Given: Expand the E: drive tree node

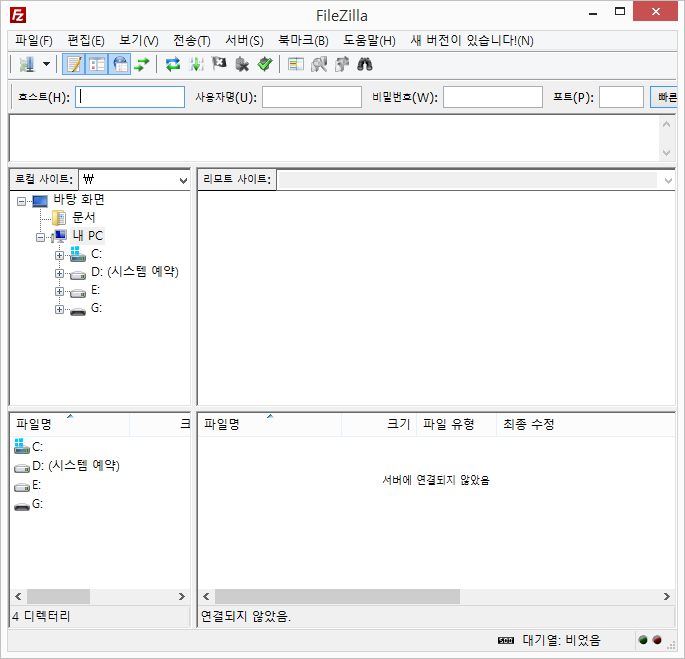Looking at the screenshot, I should coord(59,291).
